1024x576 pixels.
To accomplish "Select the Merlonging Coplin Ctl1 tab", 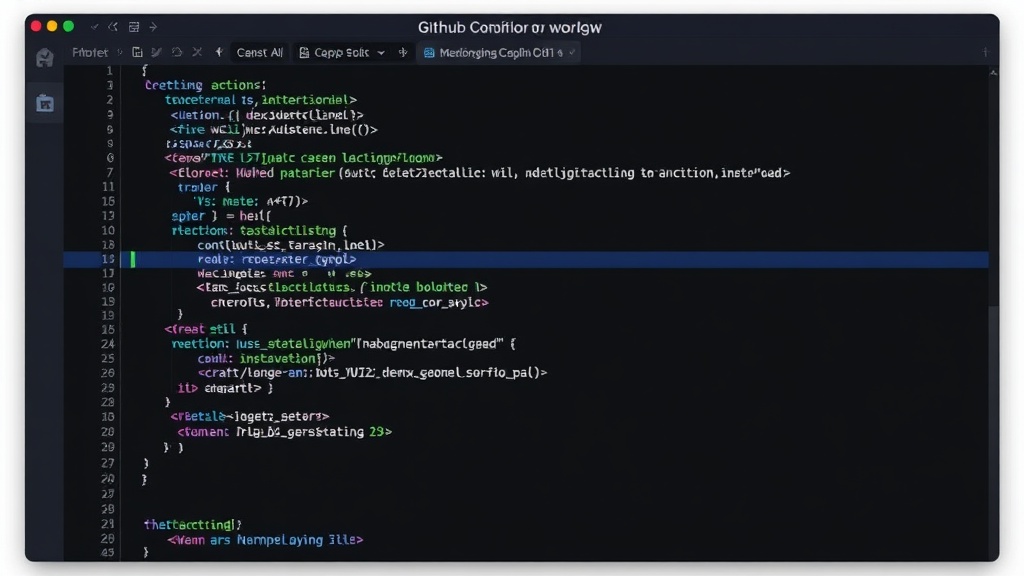I will (x=500, y=53).
